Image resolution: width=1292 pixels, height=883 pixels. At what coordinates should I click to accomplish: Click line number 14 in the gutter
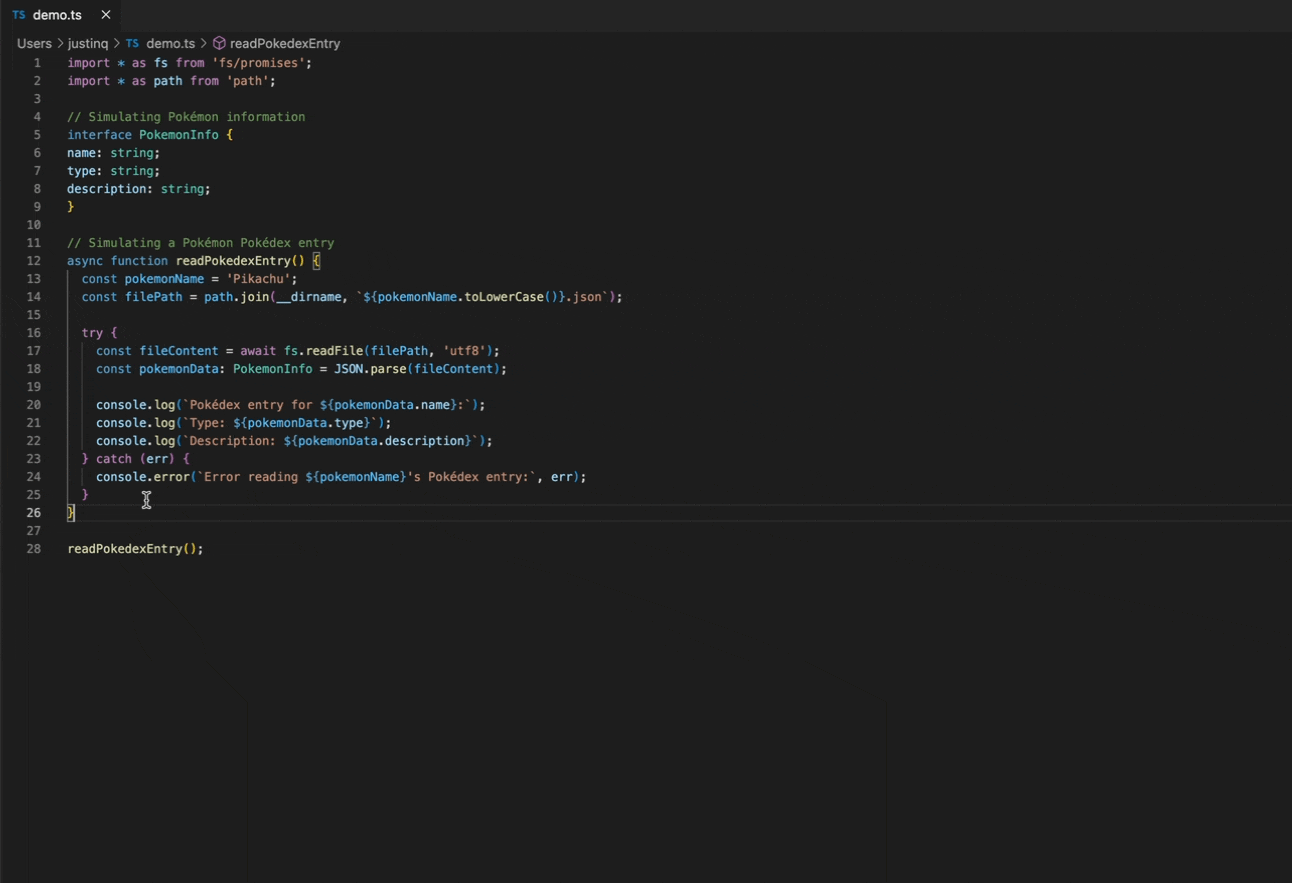click(x=33, y=296)
